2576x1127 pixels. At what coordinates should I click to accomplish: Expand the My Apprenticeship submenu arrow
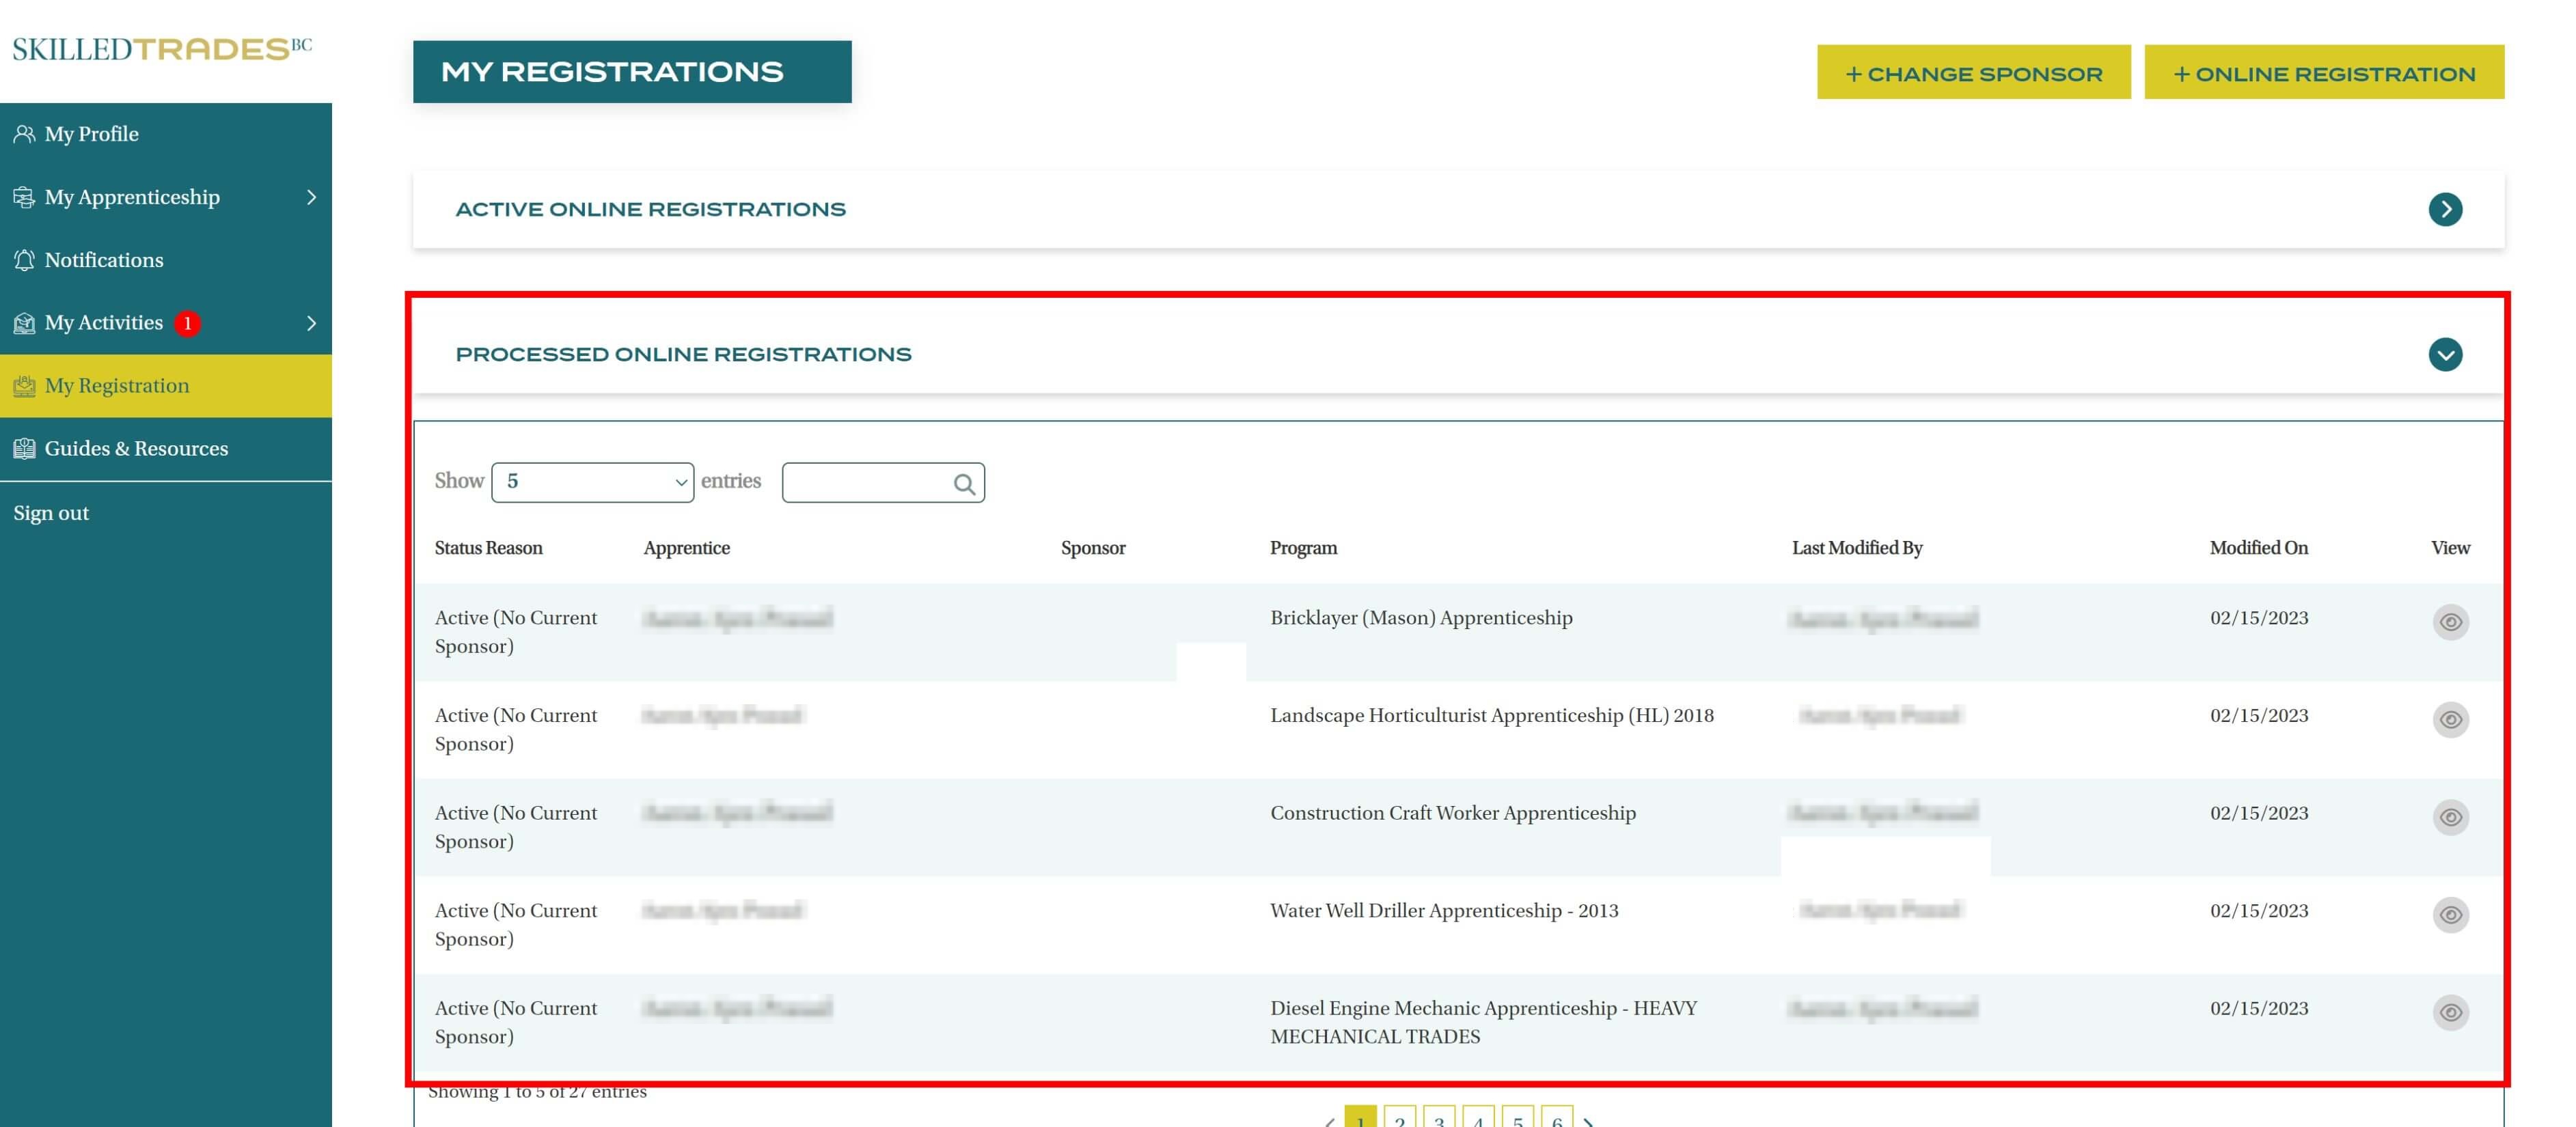tap(311, 197)
